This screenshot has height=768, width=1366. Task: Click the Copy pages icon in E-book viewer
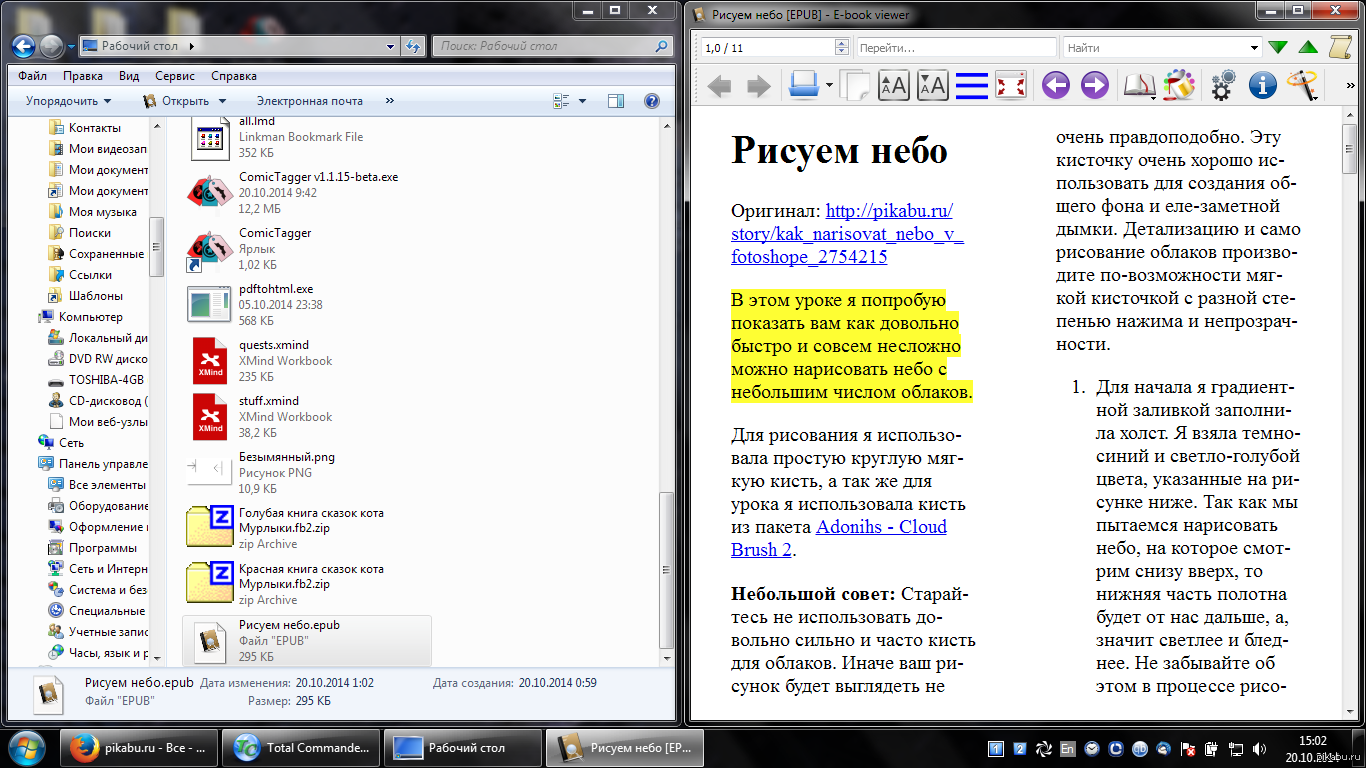click(x=854, y=86)
